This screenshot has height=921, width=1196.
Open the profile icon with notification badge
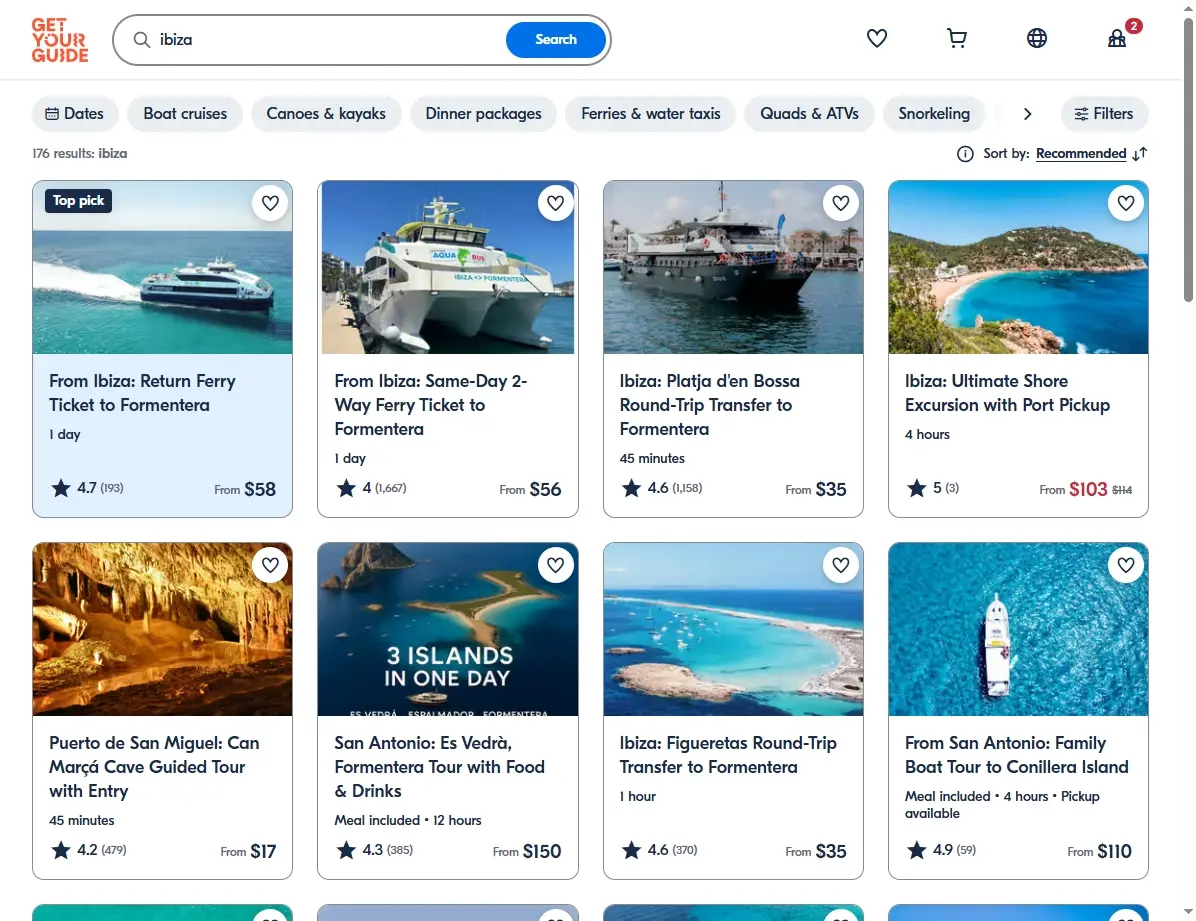click(1117, 38)
